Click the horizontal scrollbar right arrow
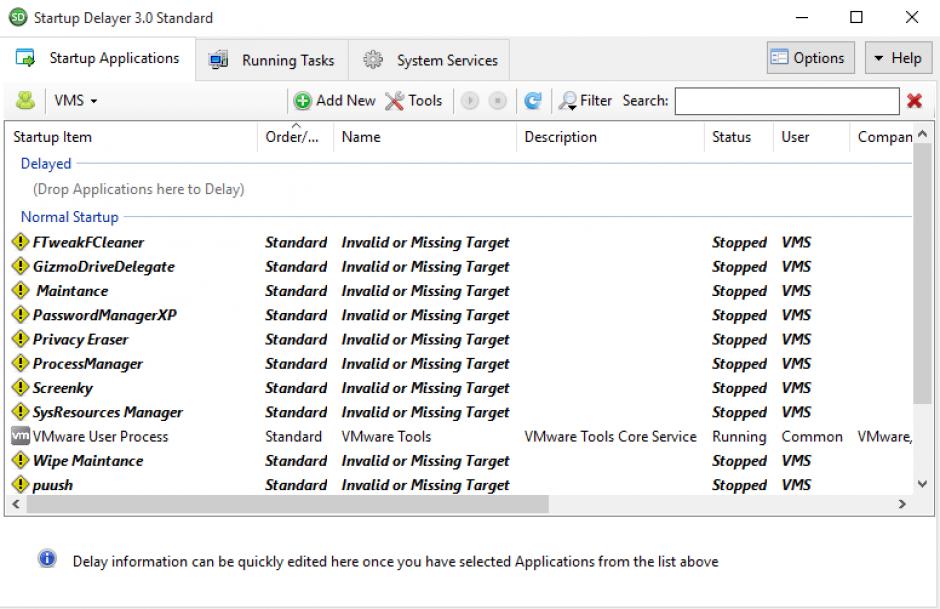Image resolution: width=940 pixels, height=609 pixels. [x=902, y=504]
